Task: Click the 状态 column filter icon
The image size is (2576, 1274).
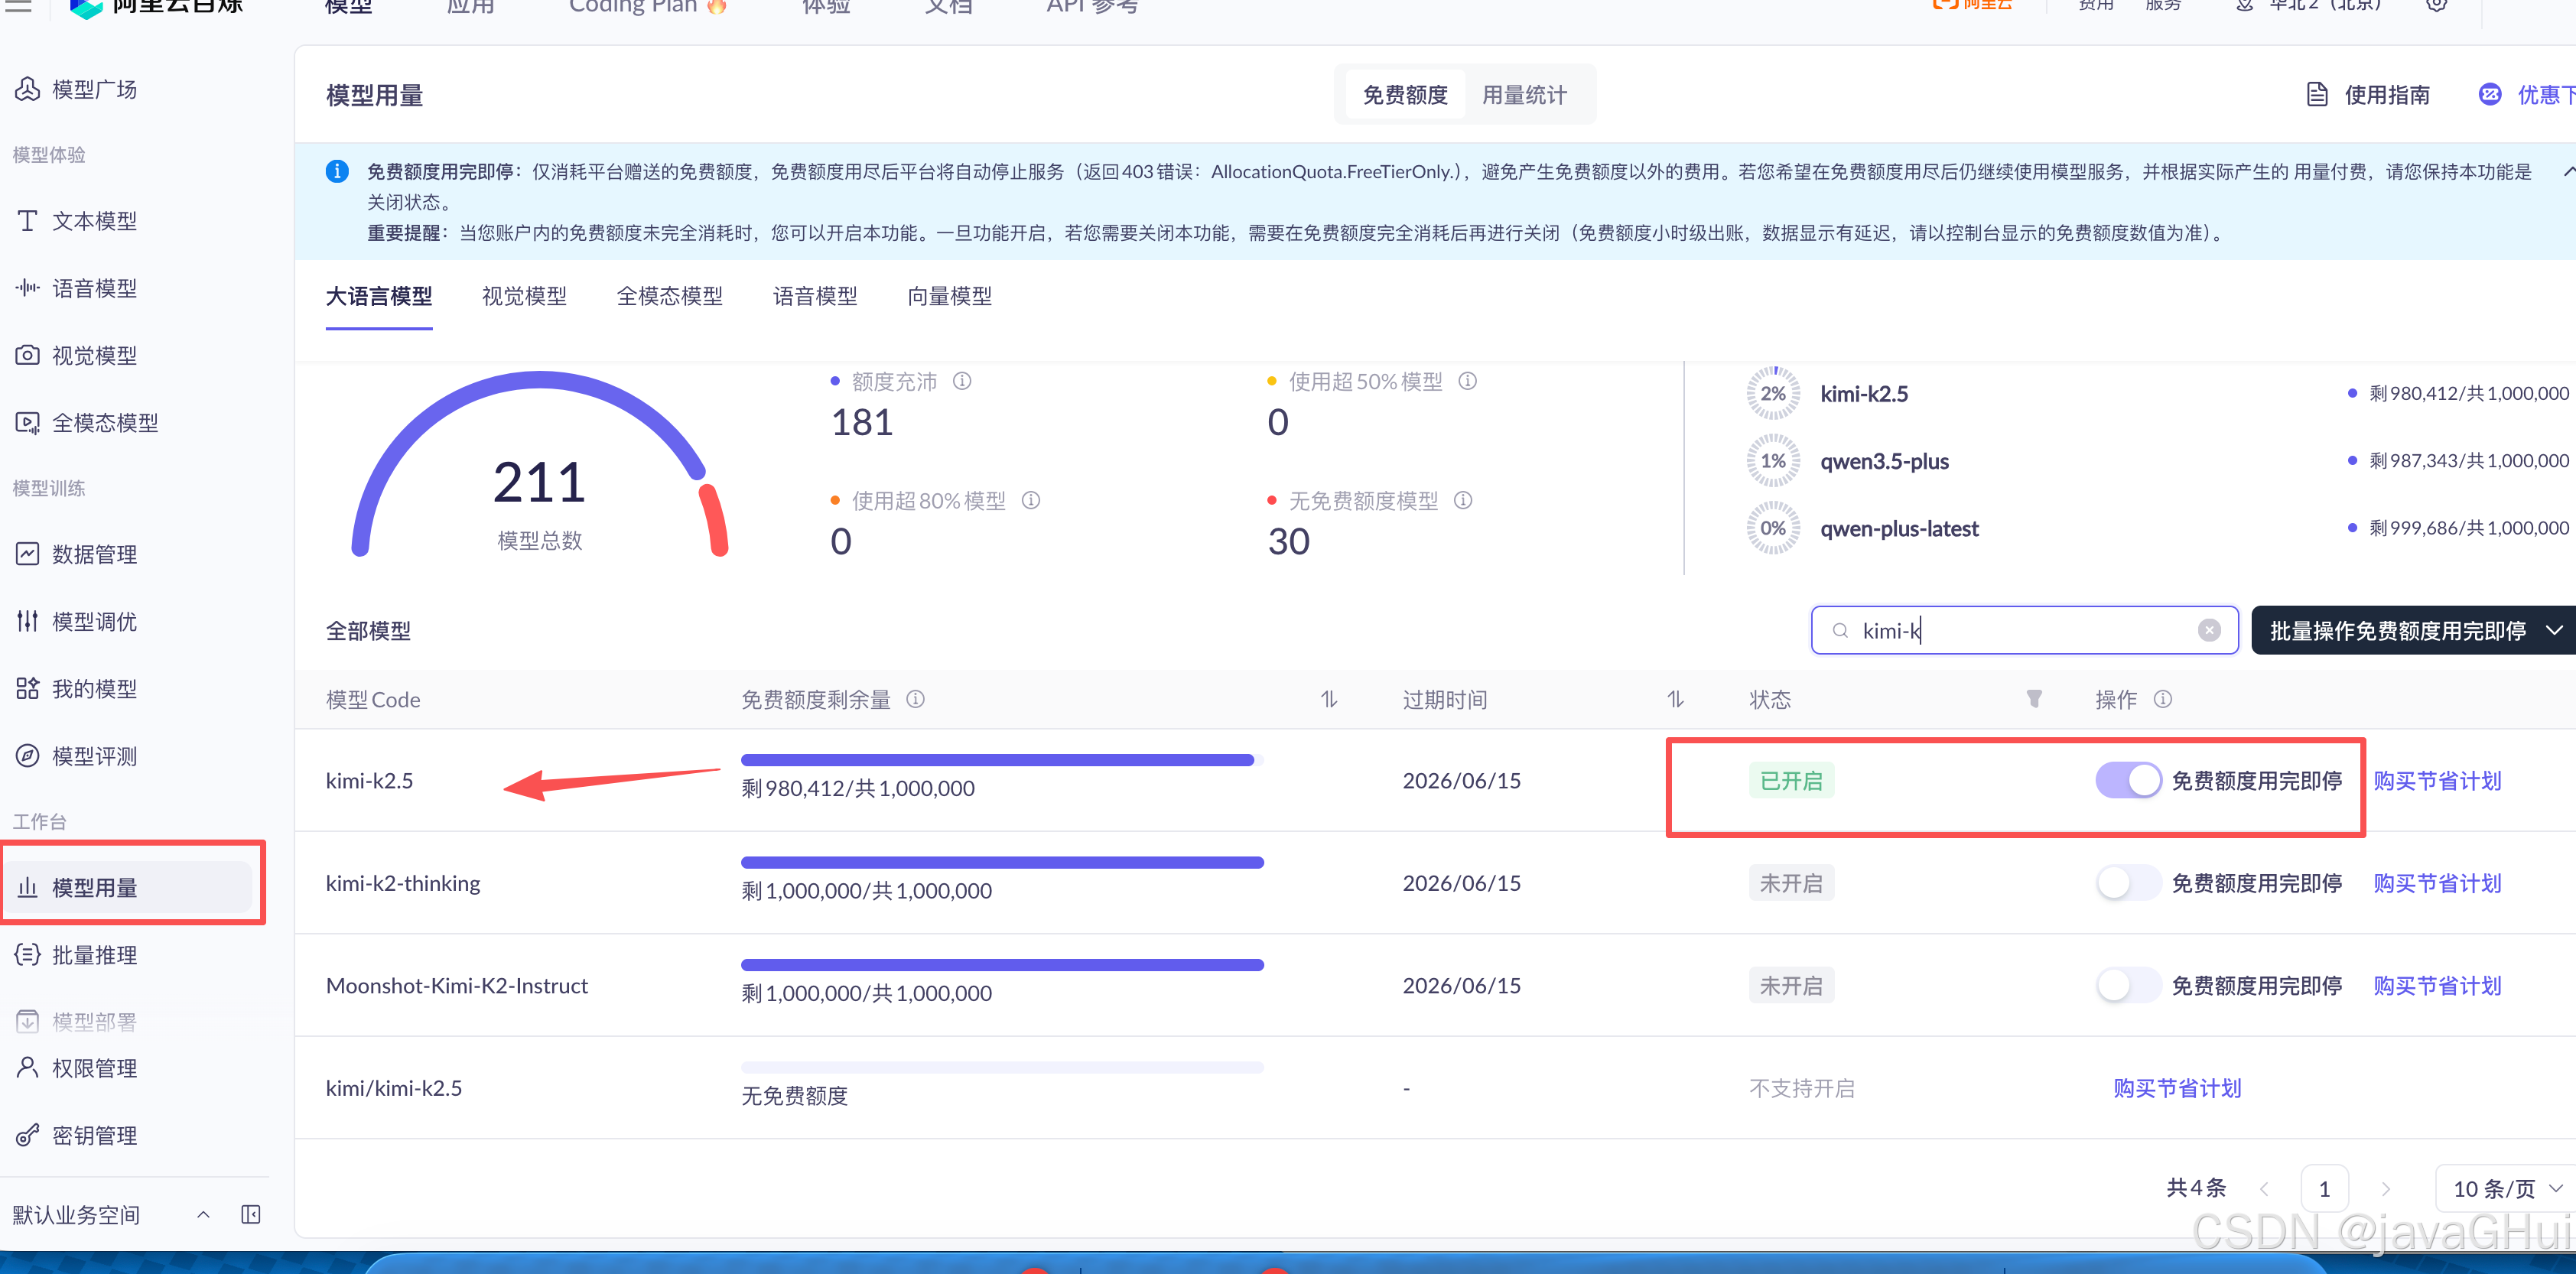Action: click(2033, 699)
